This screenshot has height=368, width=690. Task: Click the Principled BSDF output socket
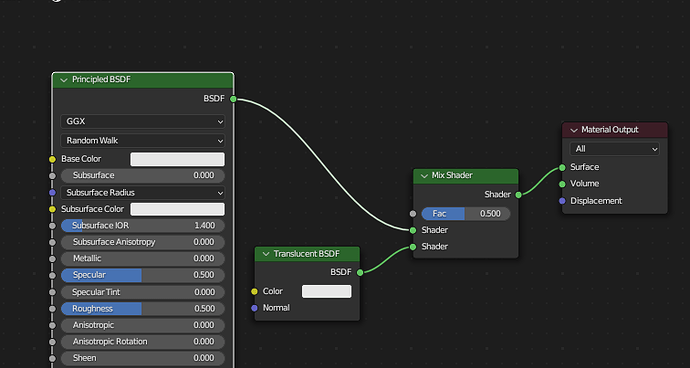[233, 99]
